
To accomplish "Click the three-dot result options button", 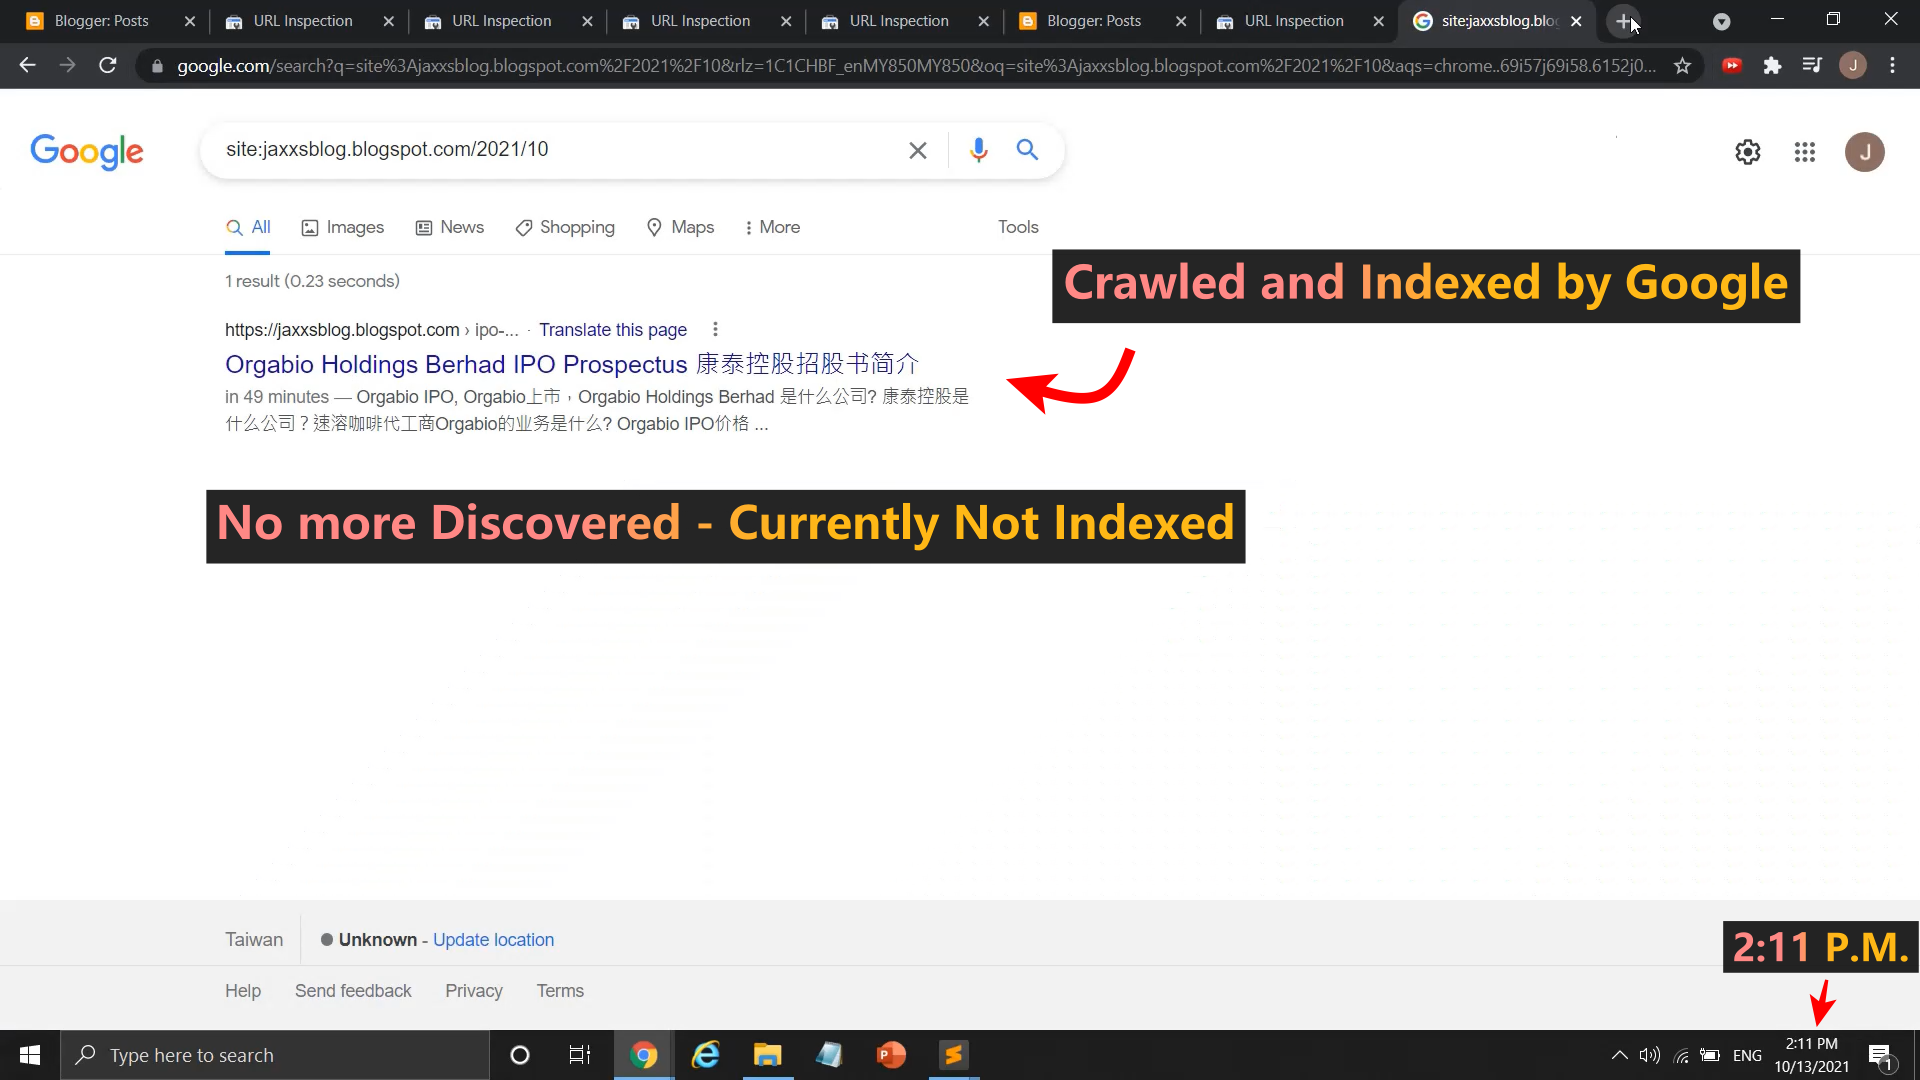I will pyautogui.click(x=716, y=328).
